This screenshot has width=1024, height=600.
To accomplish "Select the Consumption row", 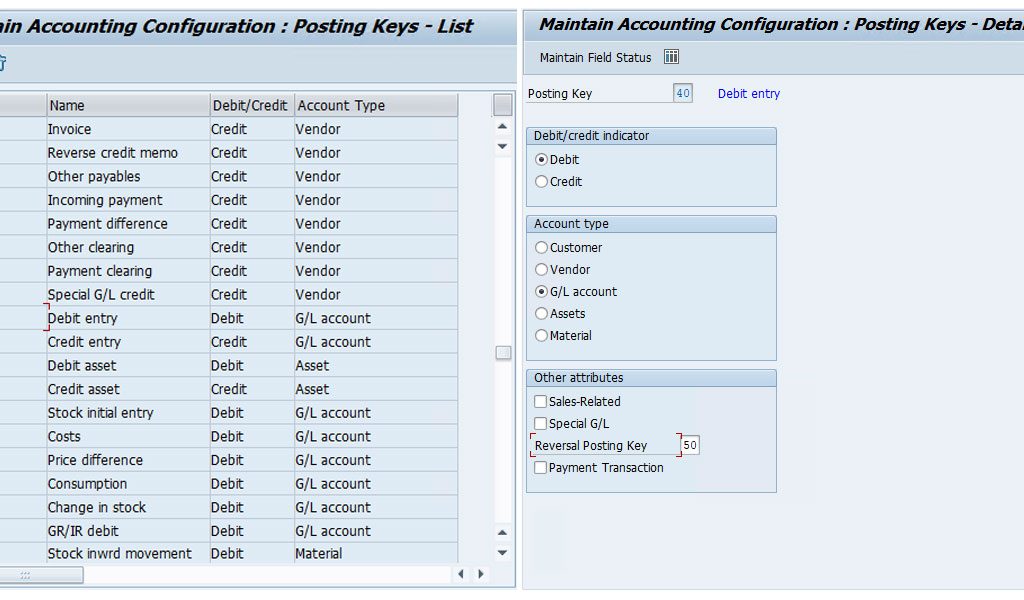I will 88,484.
